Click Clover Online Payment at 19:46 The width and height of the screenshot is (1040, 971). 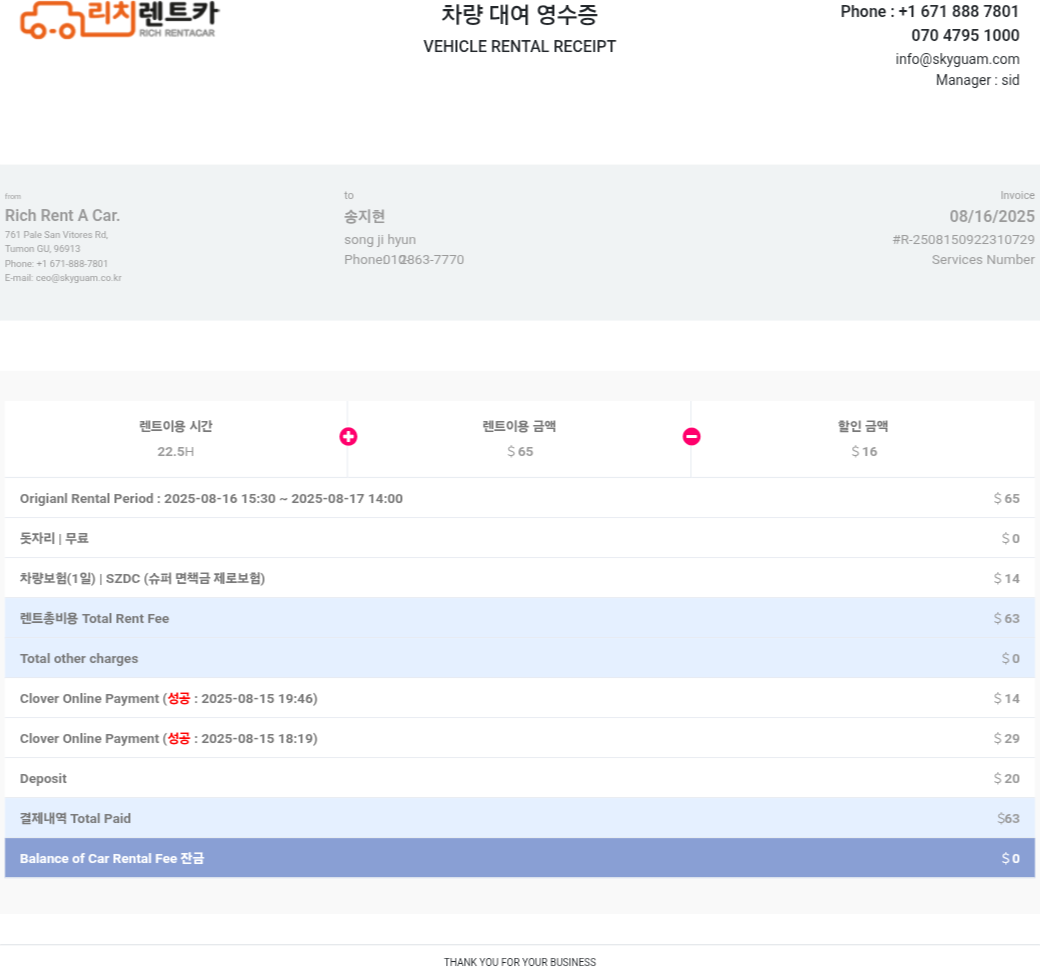(x=168, y=698)
